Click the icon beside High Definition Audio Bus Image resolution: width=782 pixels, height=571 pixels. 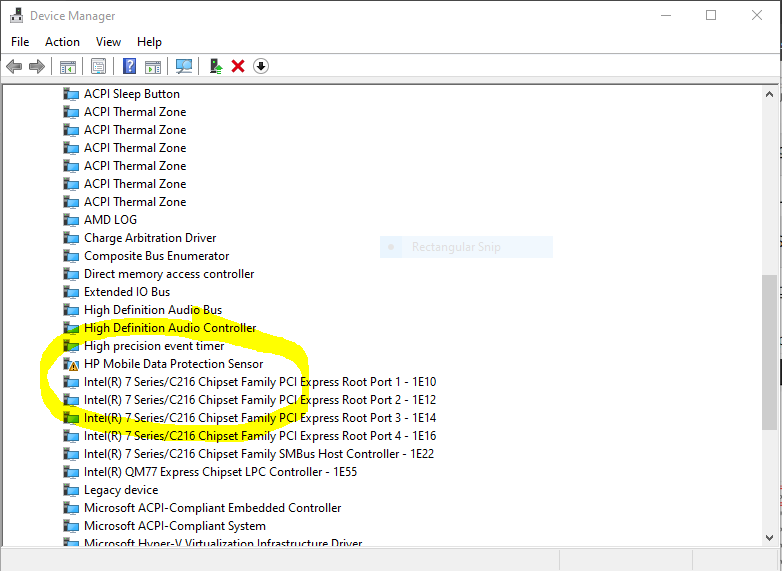click(x=71, y=310)
